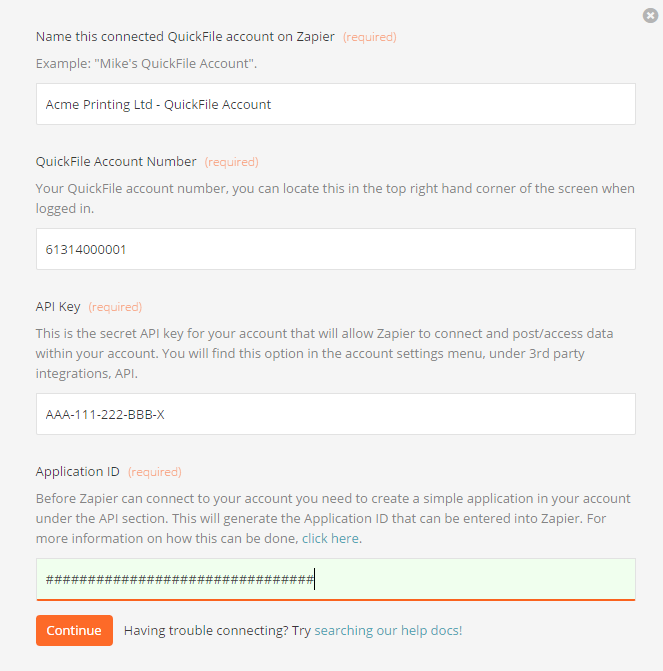Click the API key description paragraph
Viewport: 663px width, 671px height.
point(324,353)
